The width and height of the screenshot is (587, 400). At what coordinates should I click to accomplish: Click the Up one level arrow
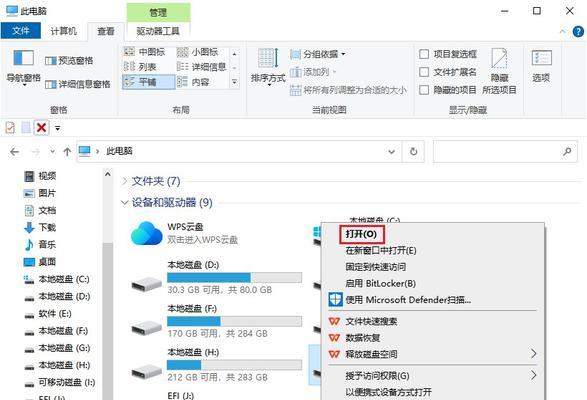click(67, 152)
